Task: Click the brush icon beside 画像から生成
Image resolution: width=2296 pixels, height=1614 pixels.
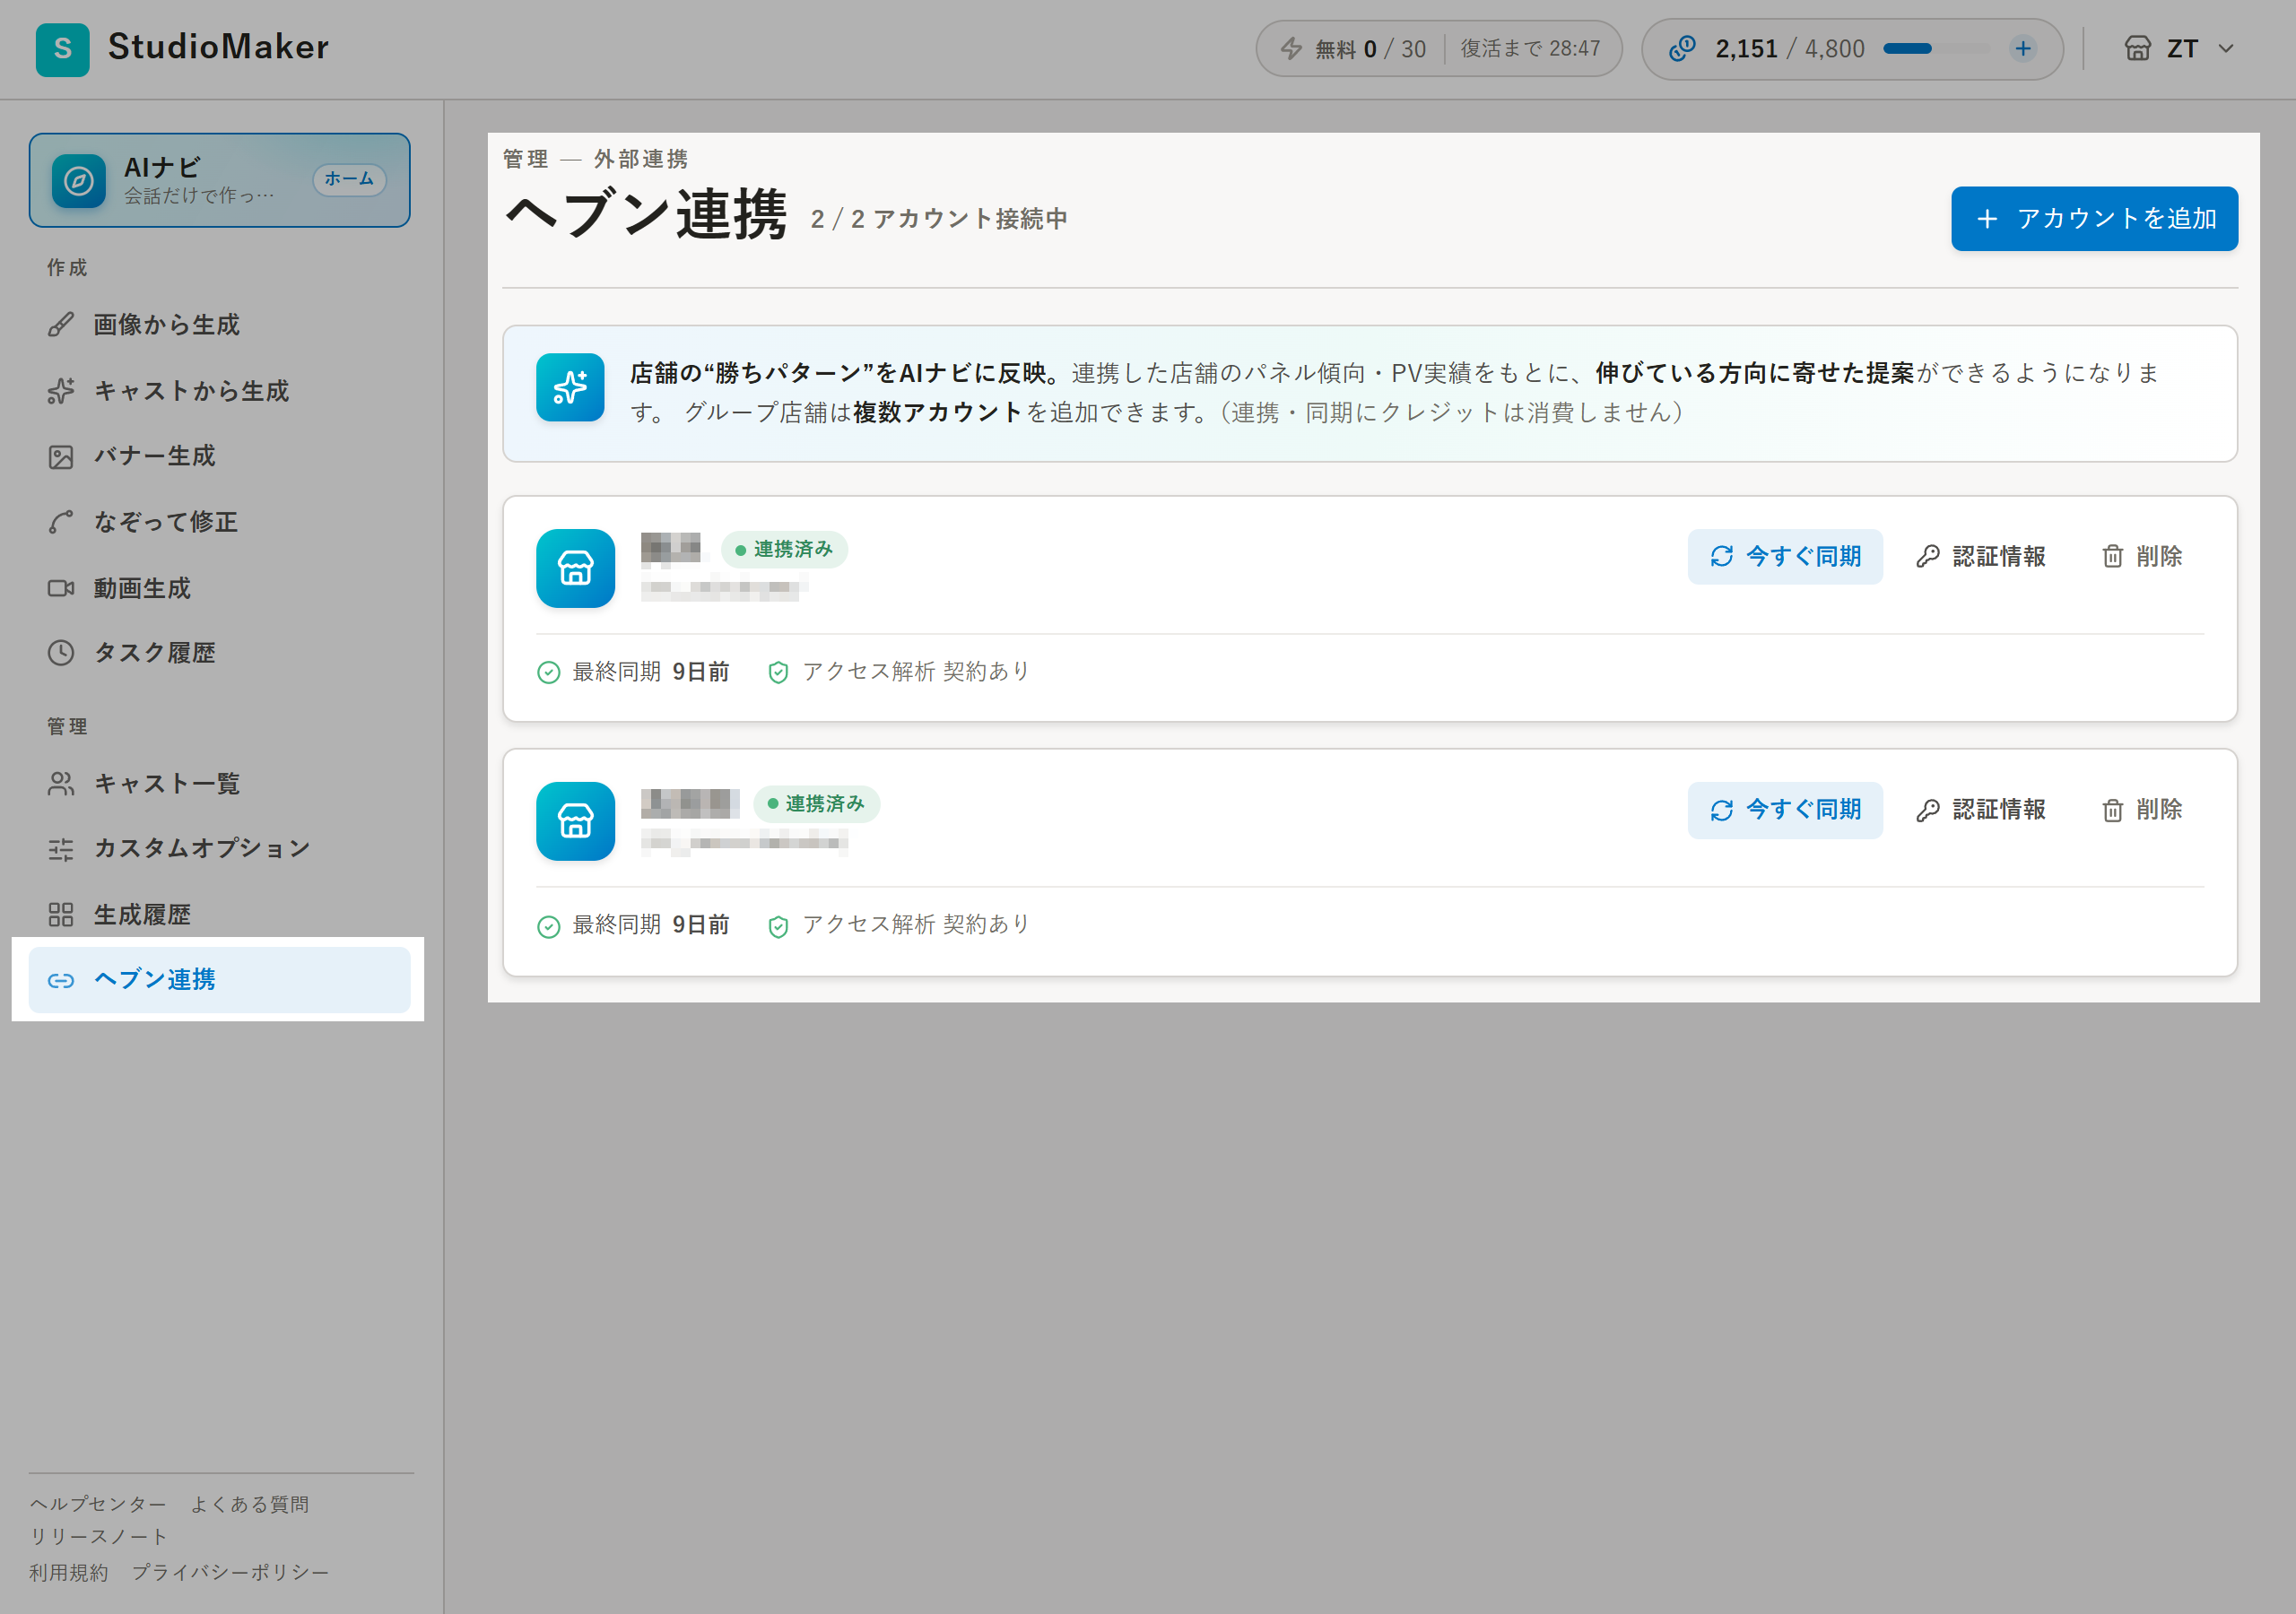Action: [61, 325]
